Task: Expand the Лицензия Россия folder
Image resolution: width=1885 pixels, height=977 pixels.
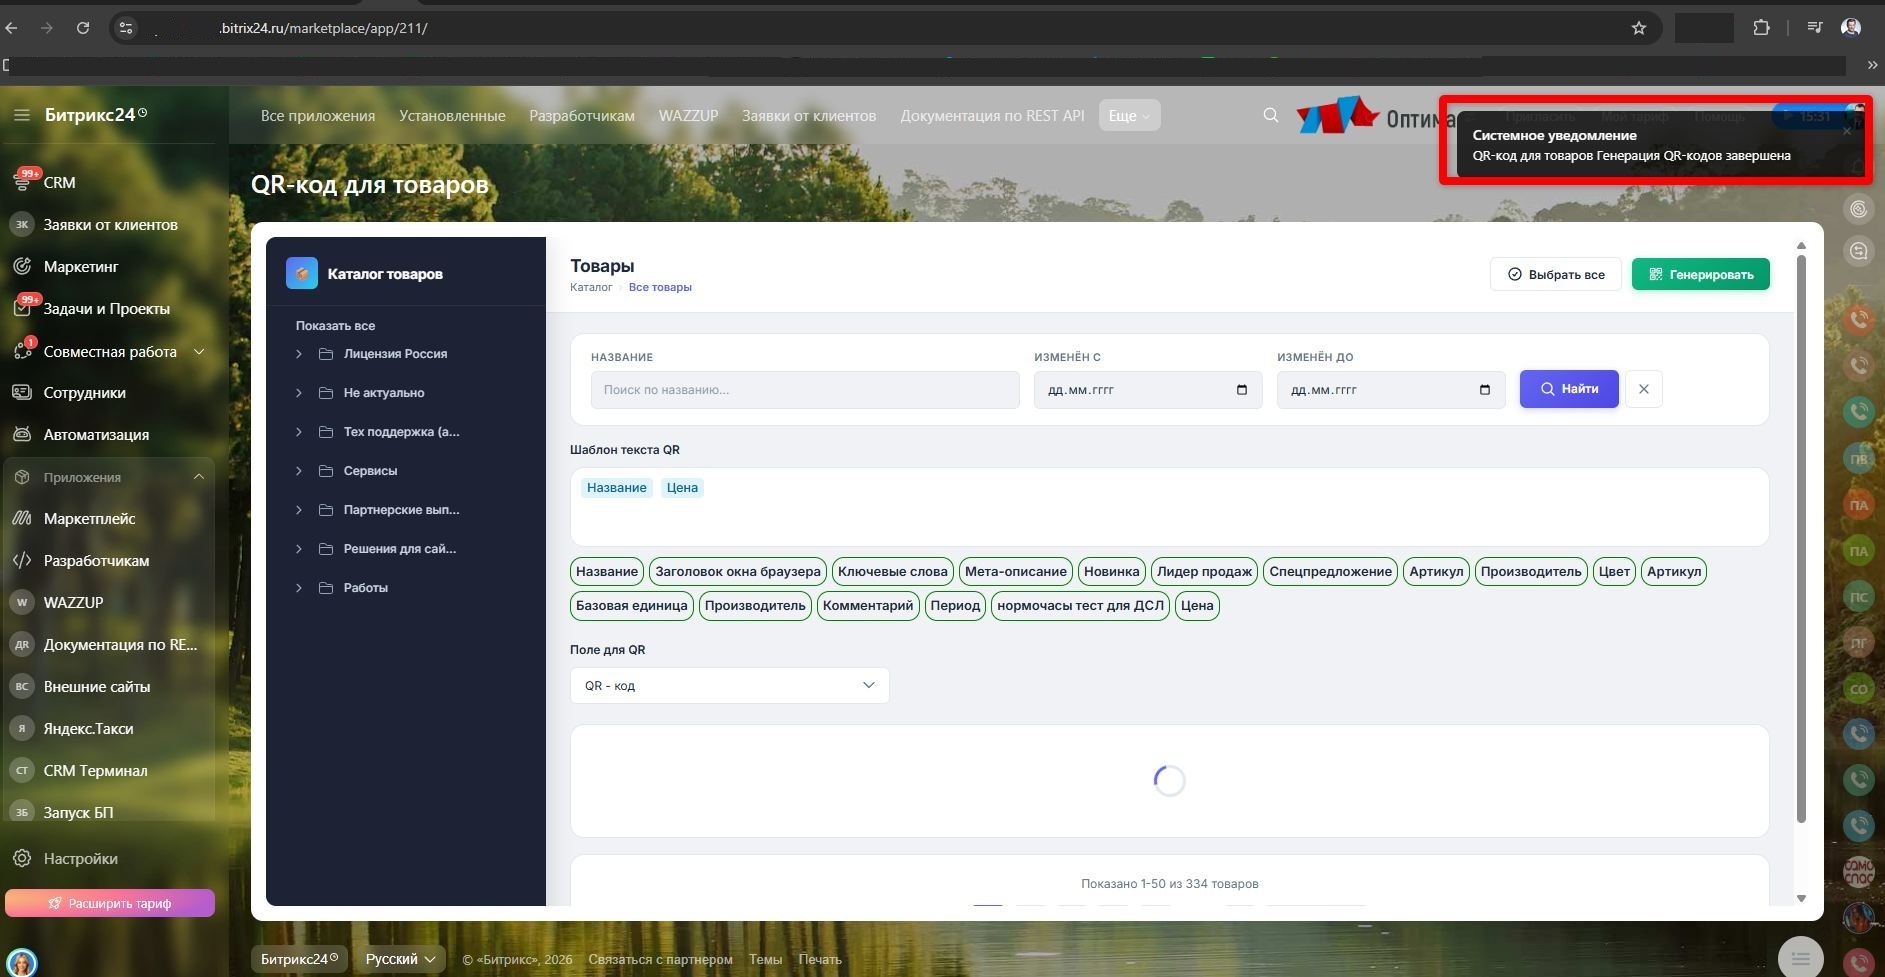Action: tap(298, 354)
